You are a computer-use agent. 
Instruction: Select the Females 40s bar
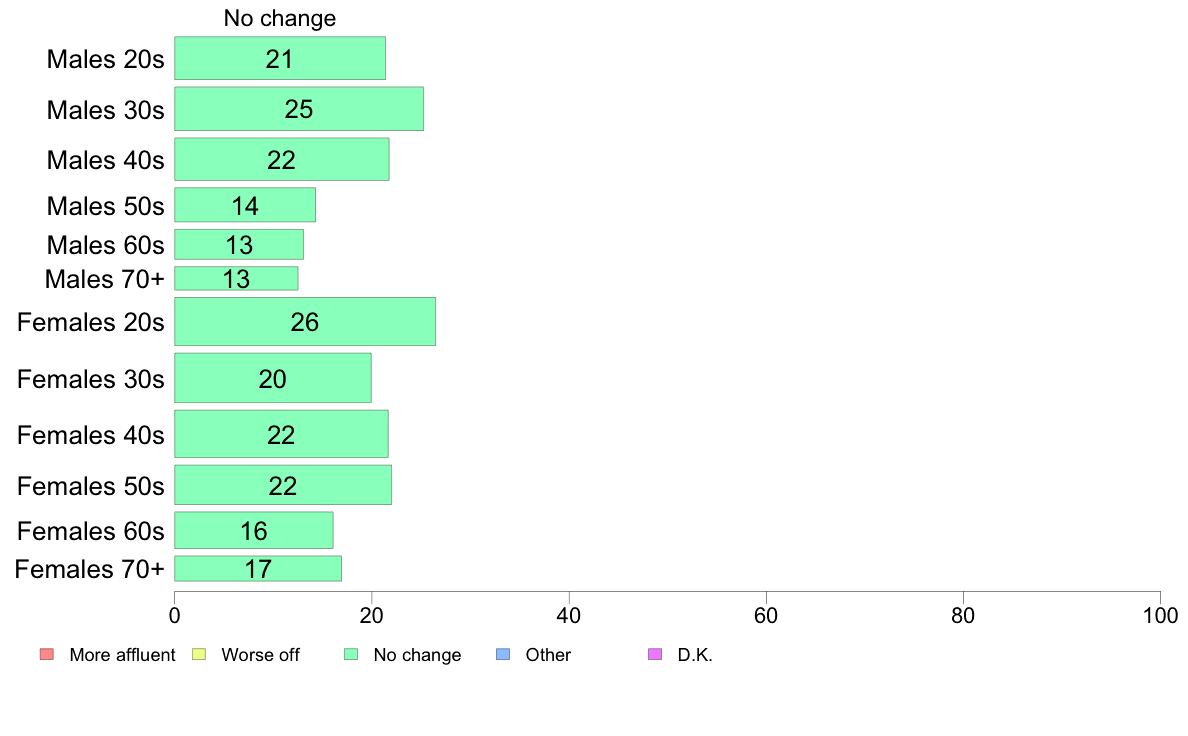coord(281,434)
